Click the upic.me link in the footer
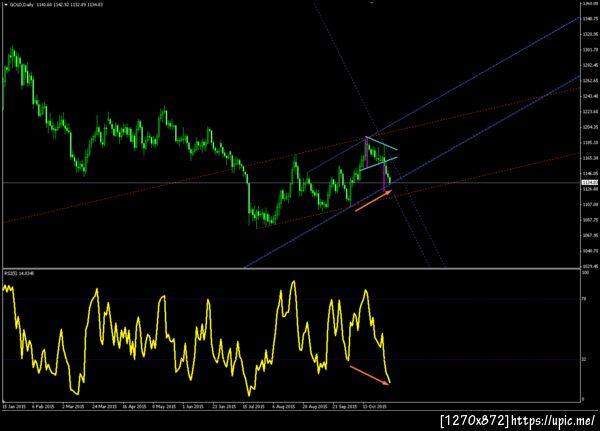 (x=553, y=421)
